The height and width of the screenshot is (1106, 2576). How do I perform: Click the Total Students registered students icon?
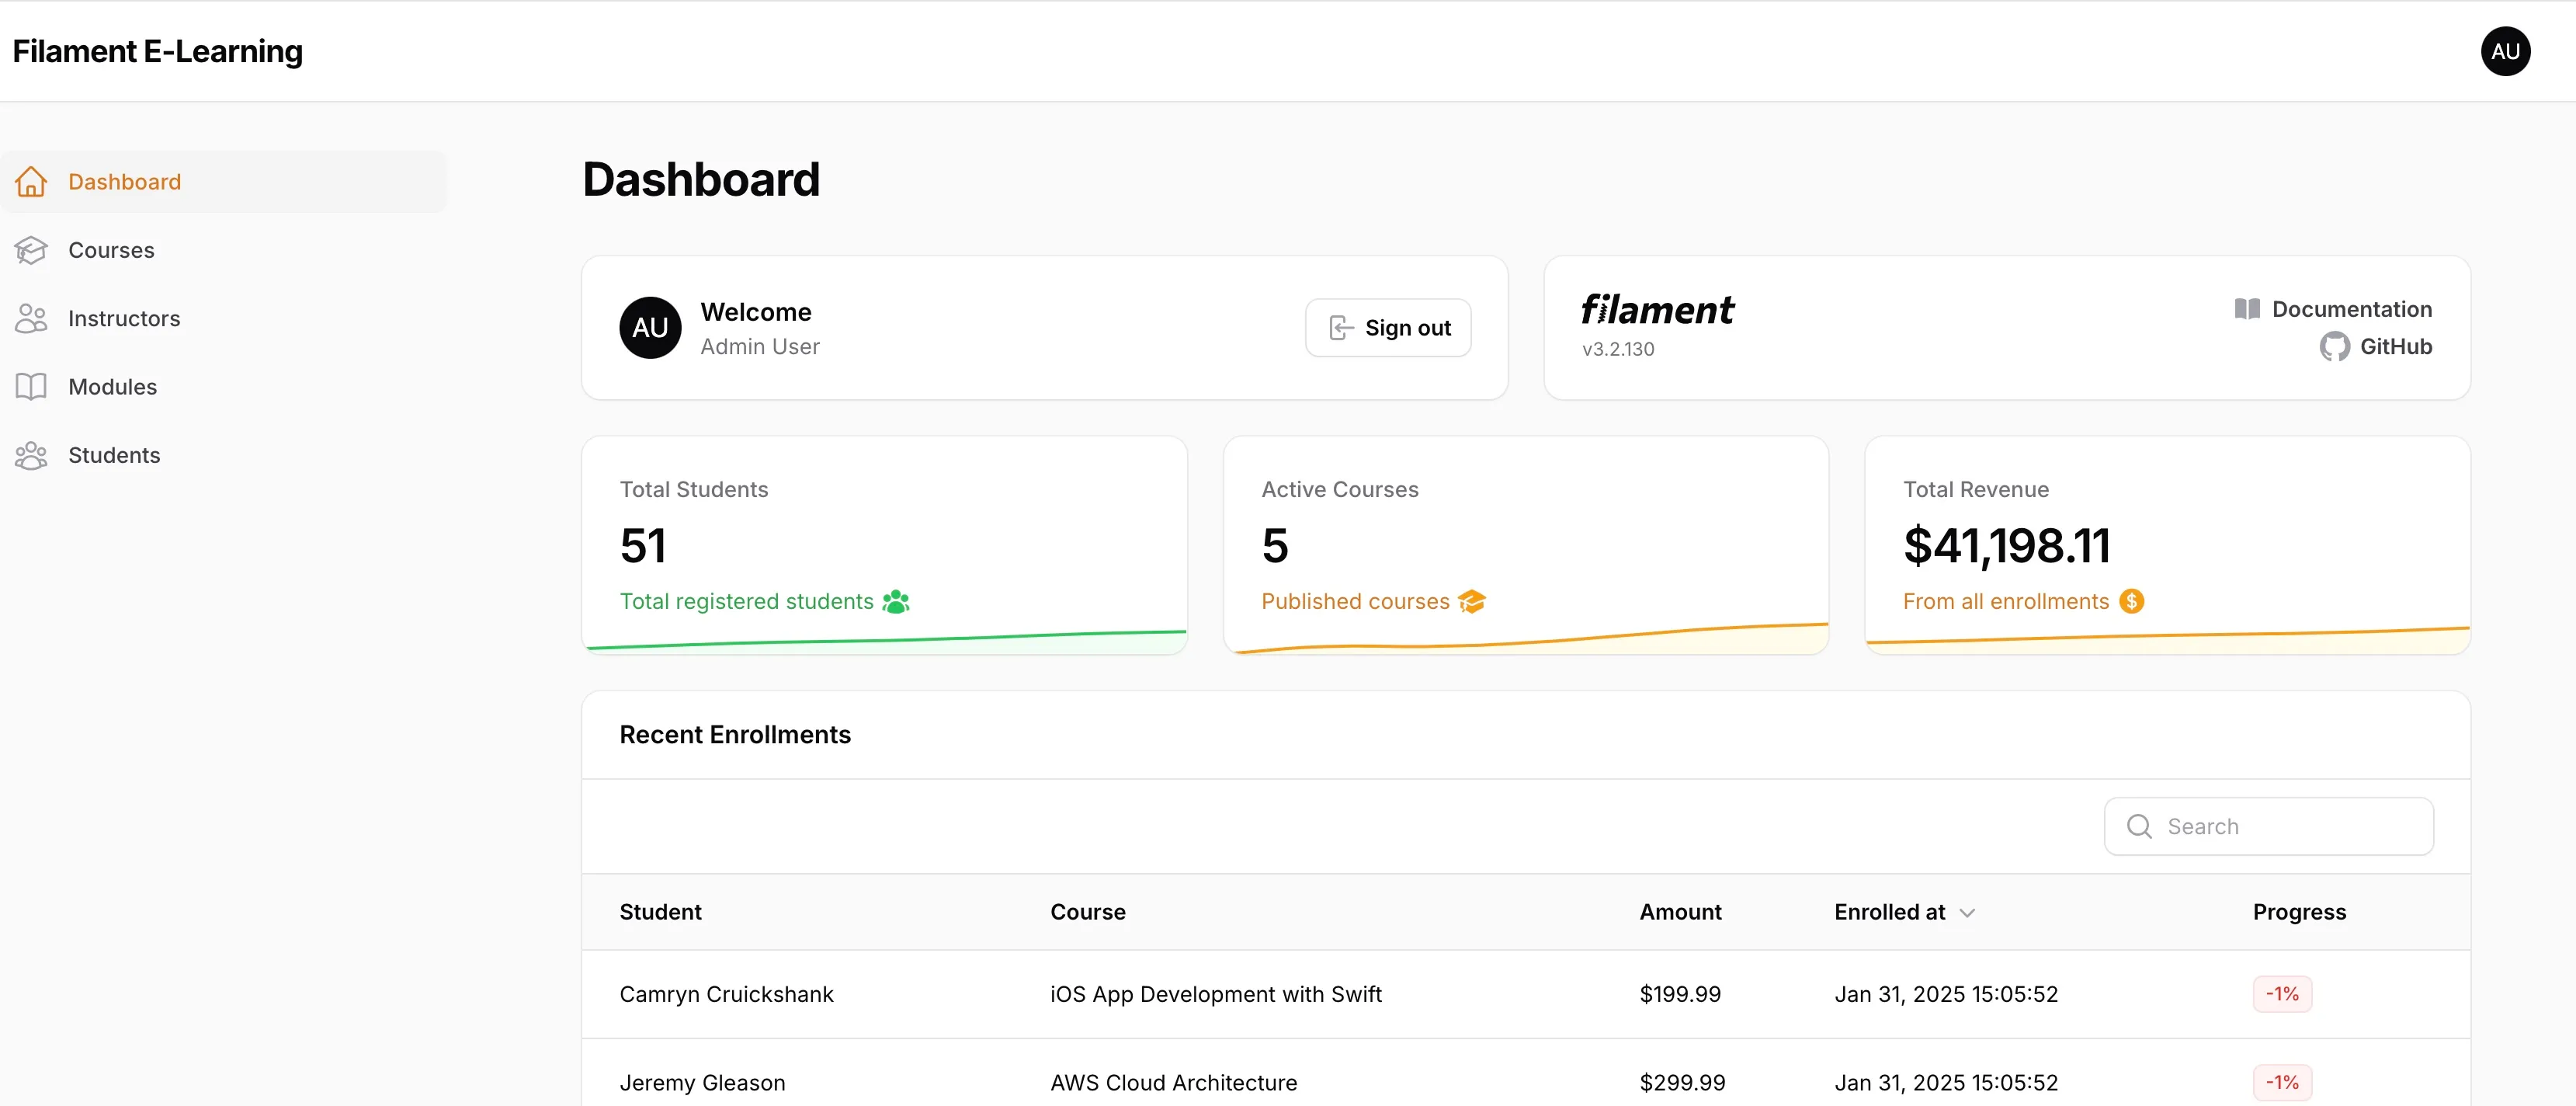(898, 600)
